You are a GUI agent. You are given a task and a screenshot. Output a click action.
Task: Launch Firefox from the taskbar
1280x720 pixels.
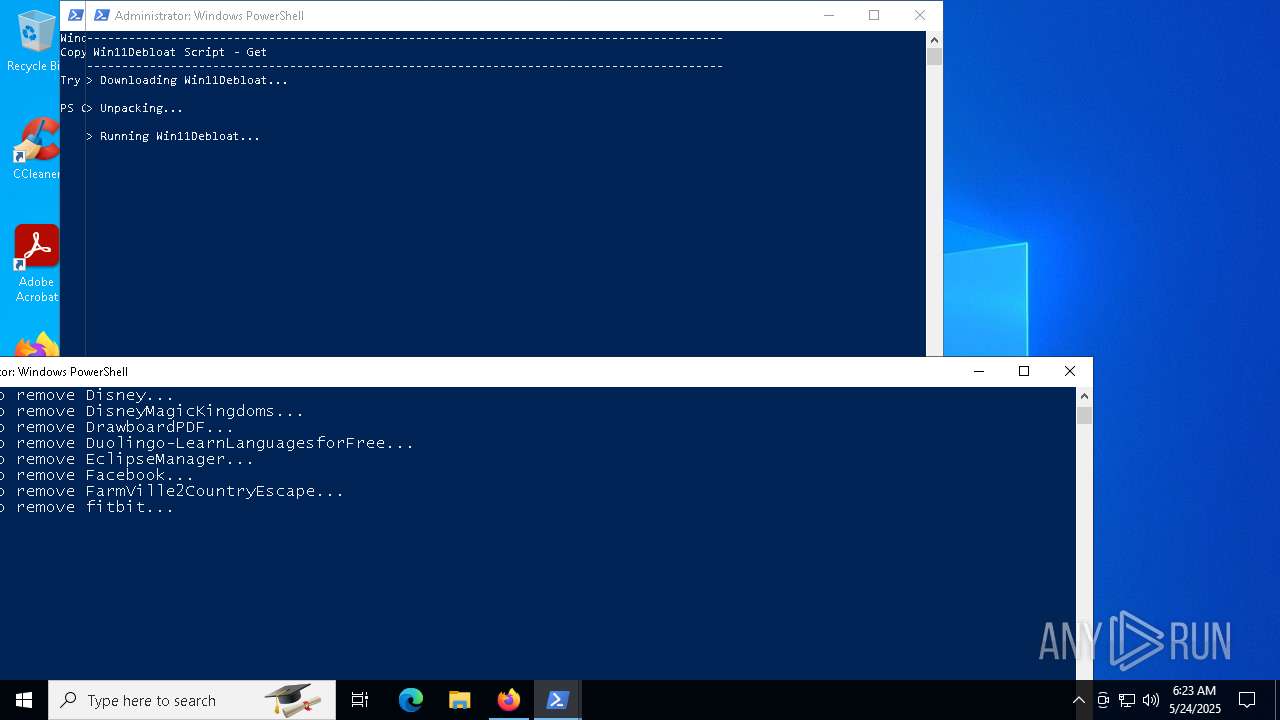[x=508, y=700]
